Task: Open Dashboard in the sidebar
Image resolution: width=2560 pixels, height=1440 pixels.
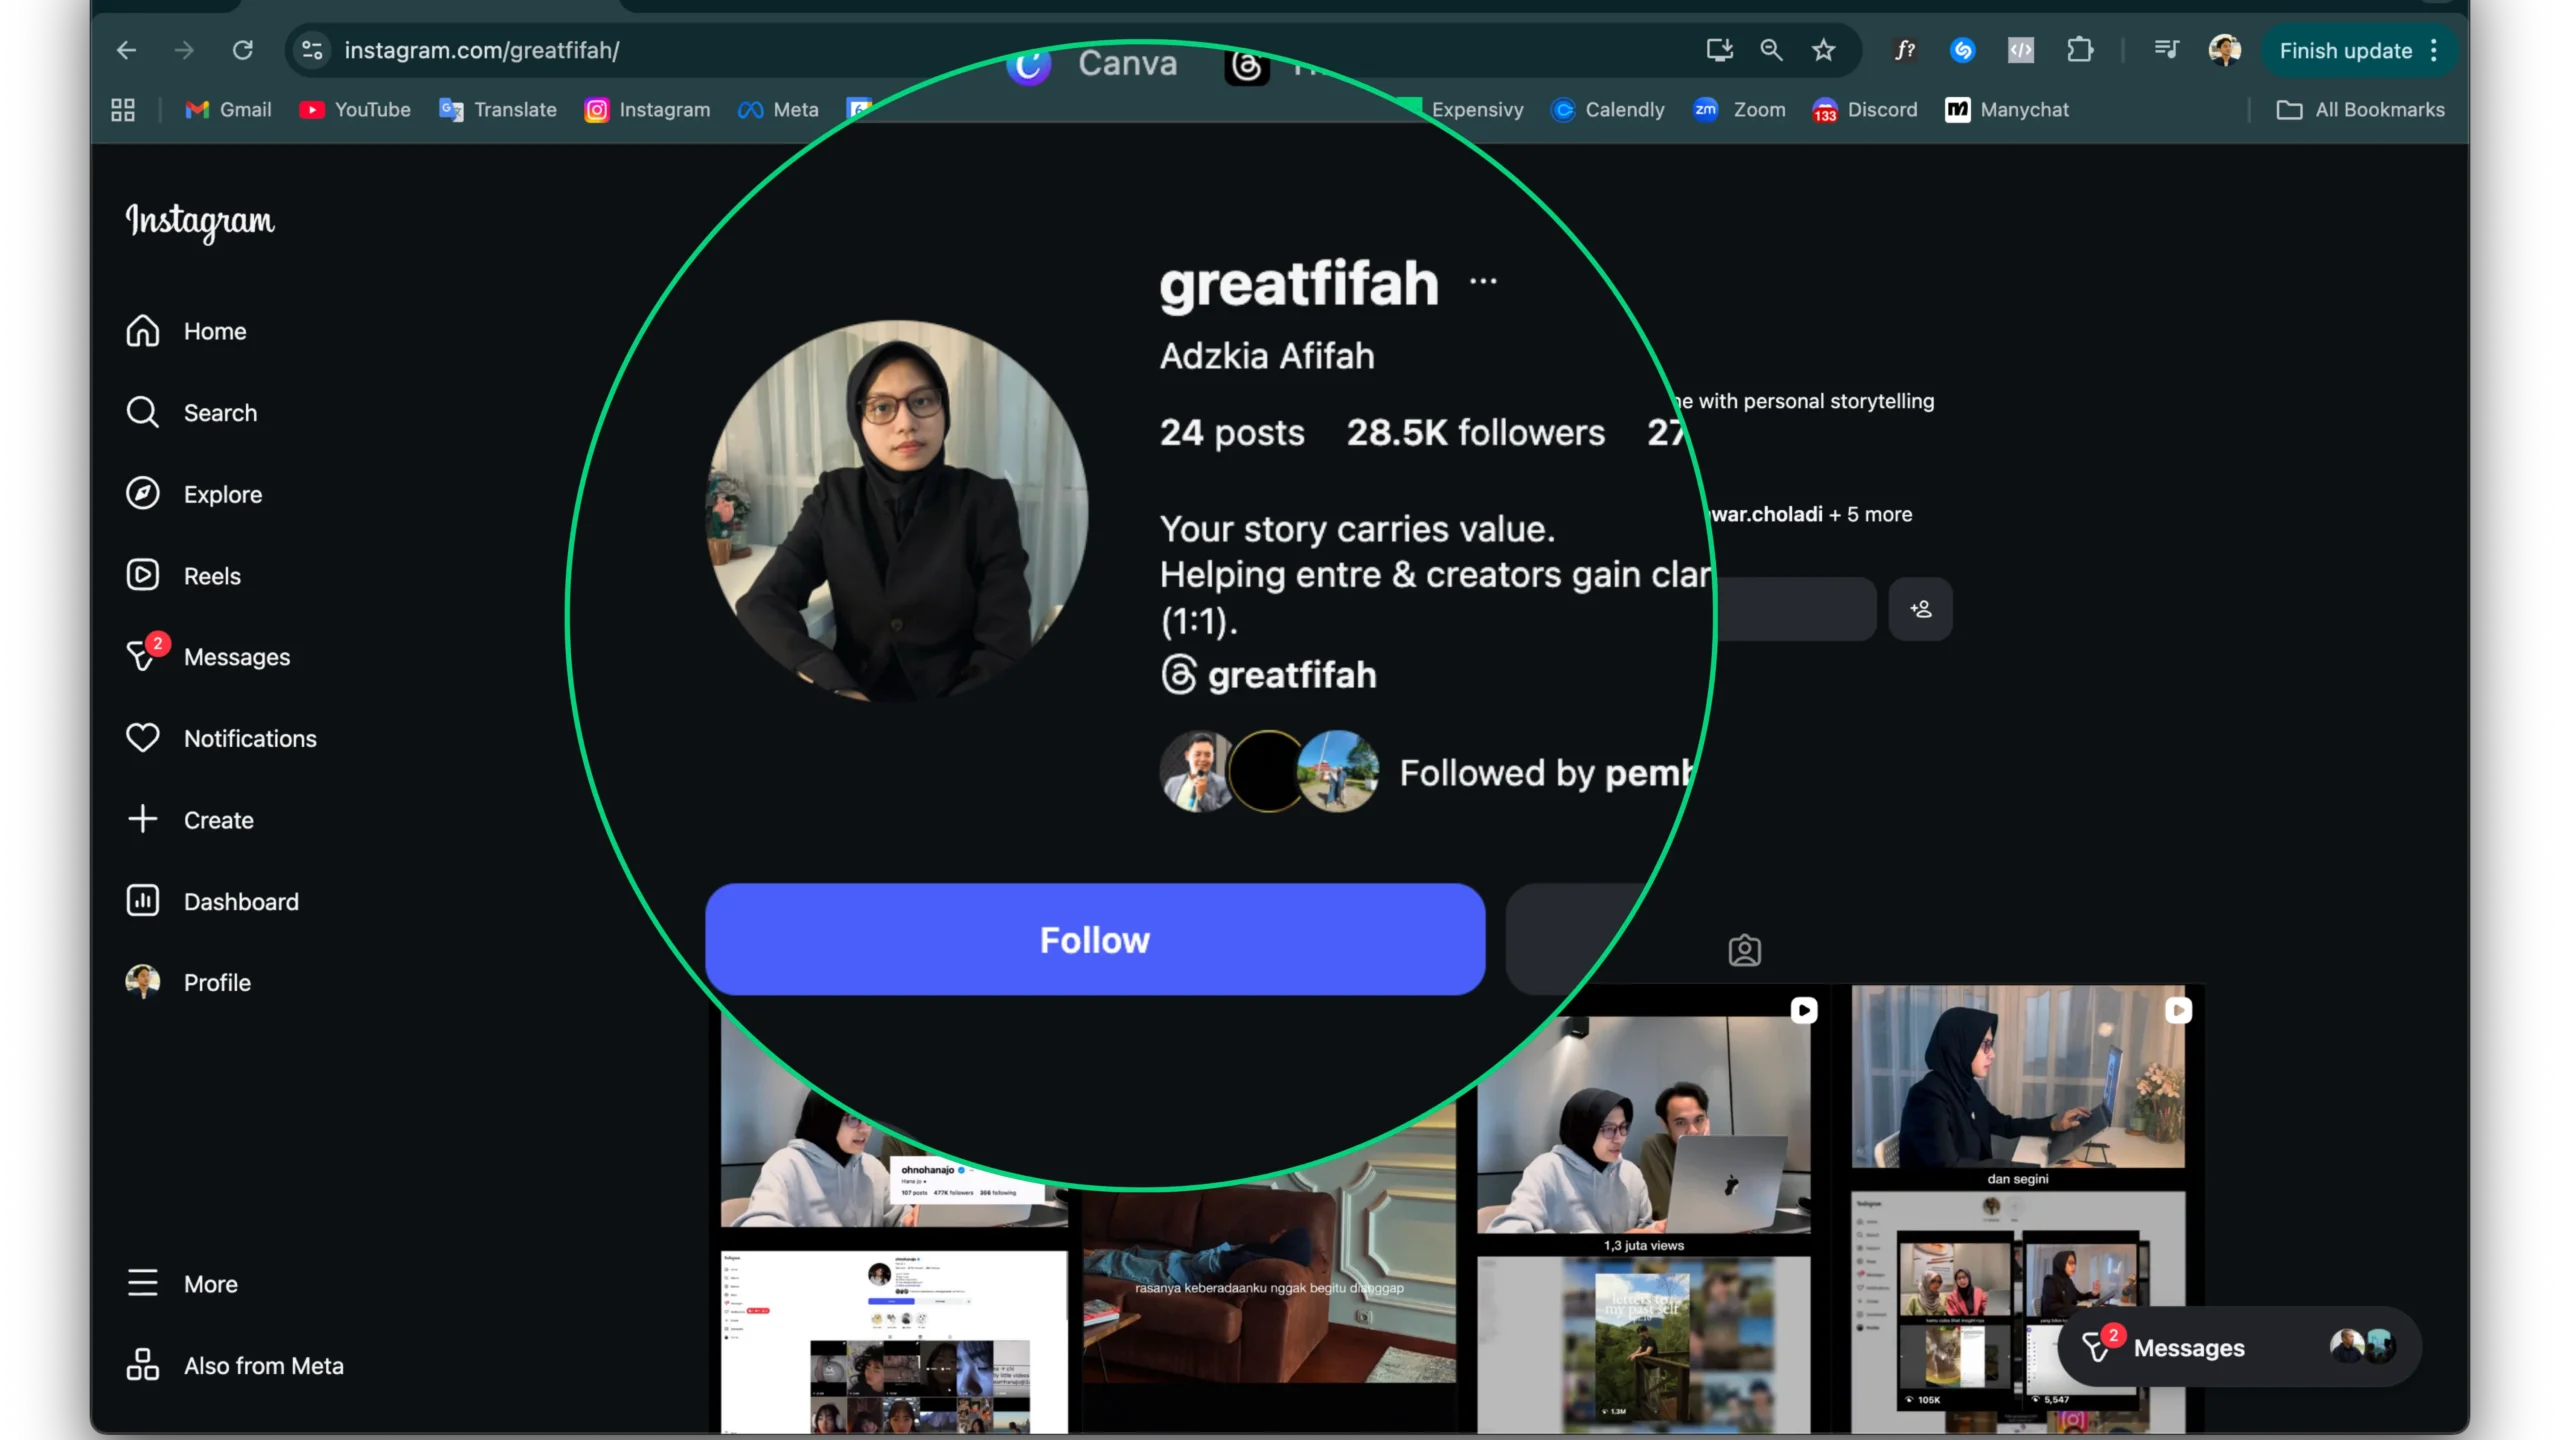Action: pos(212,902)
